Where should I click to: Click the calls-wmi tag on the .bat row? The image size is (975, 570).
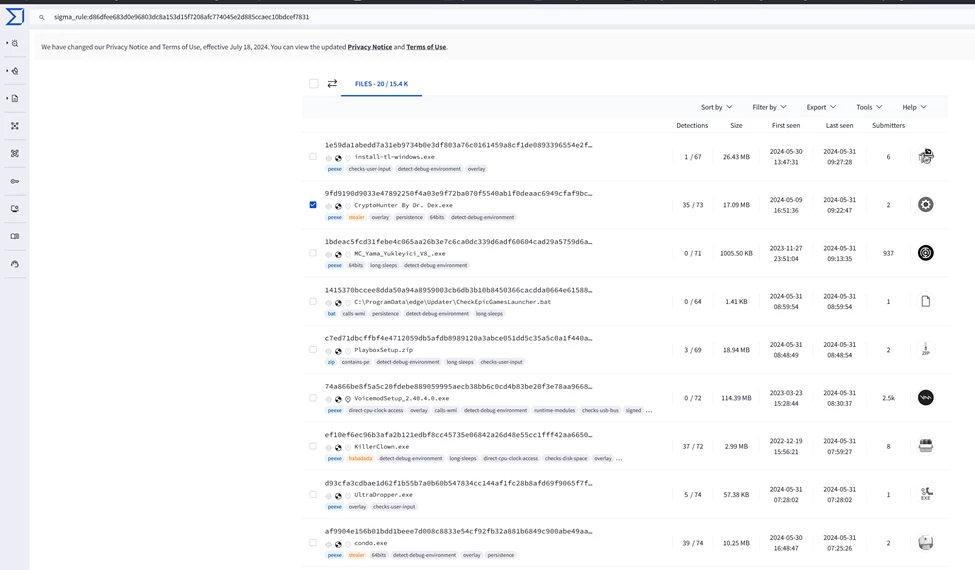353,314
